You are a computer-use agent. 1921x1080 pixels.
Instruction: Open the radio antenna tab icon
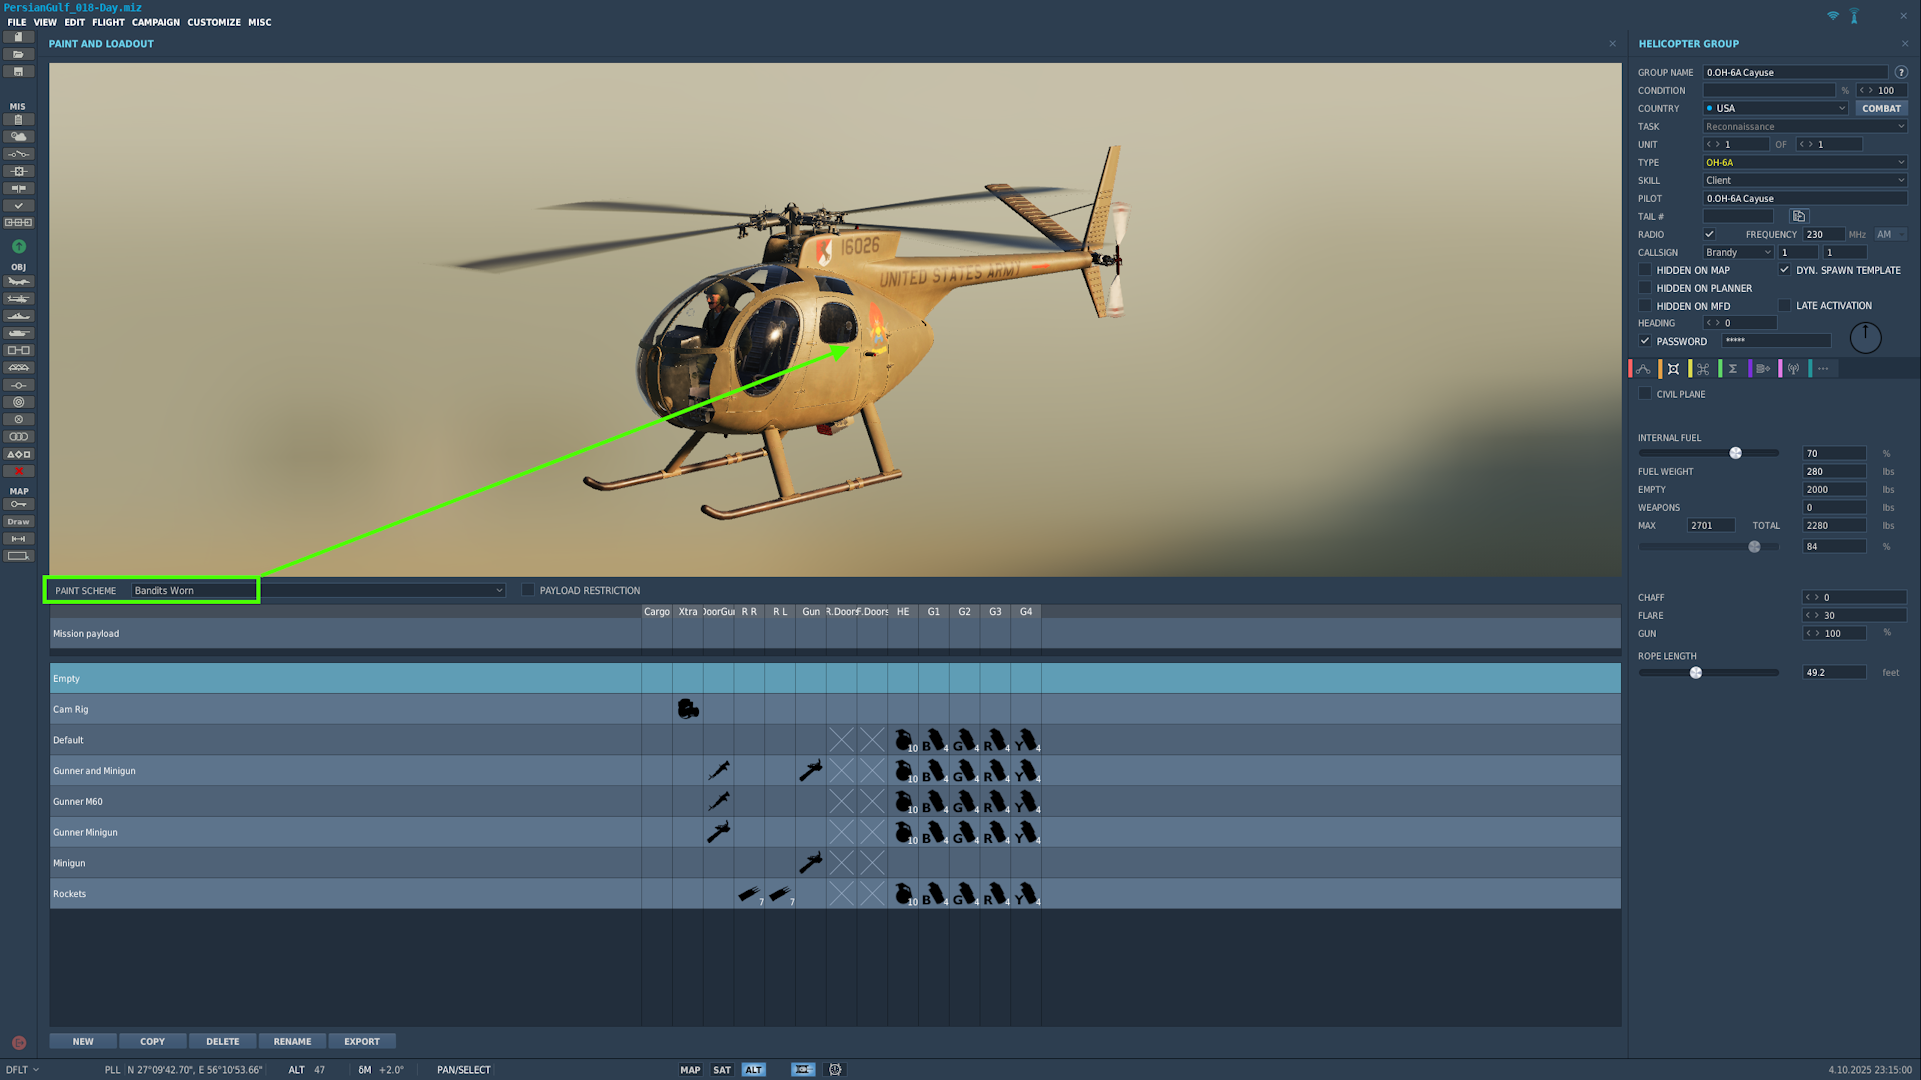[x=1793, y=369]
